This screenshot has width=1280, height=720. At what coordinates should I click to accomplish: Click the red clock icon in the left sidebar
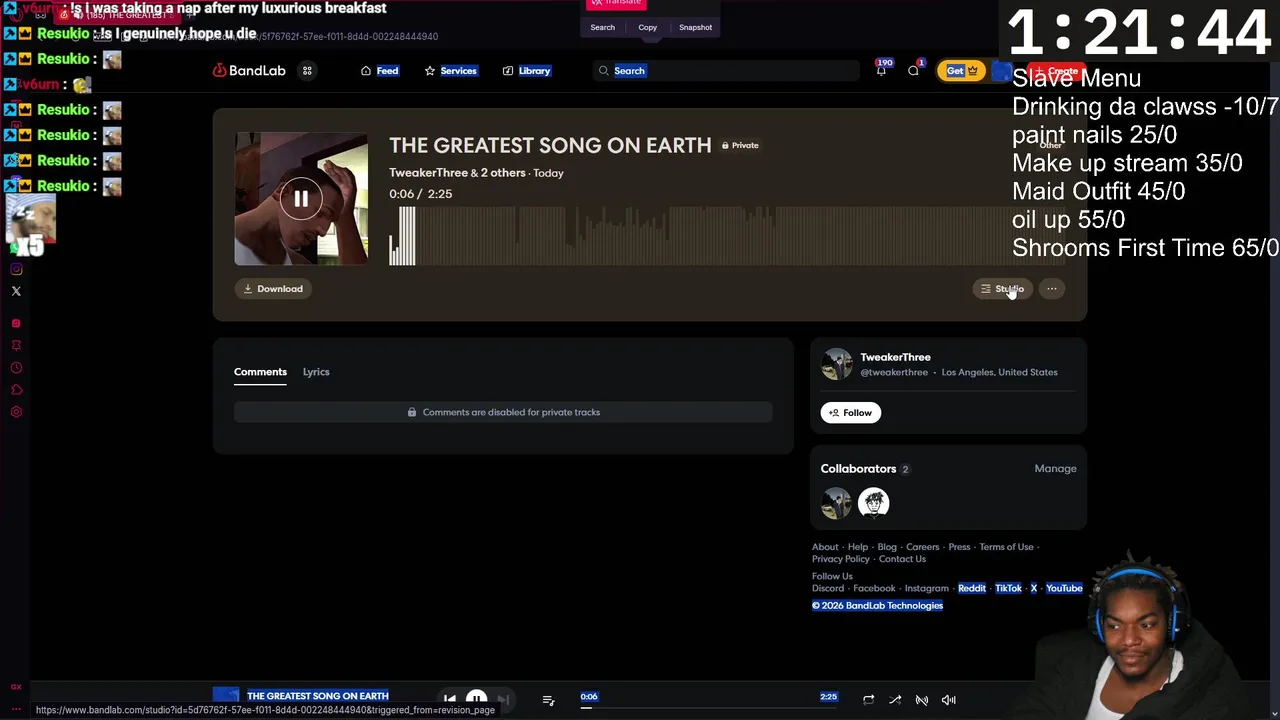pos(16,368)
